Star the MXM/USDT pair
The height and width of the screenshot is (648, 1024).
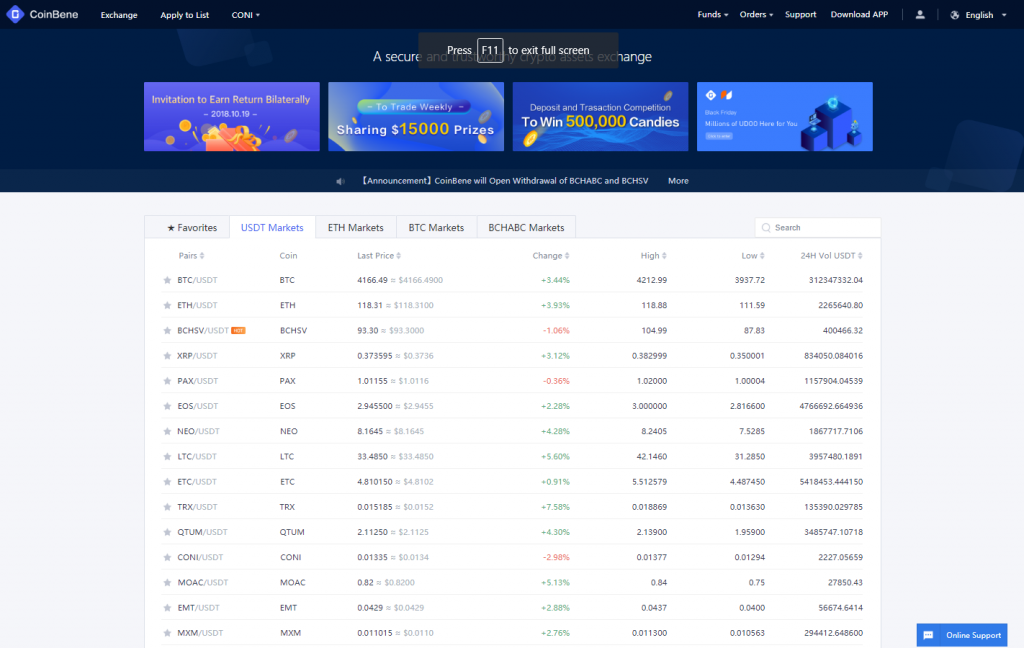167,633
